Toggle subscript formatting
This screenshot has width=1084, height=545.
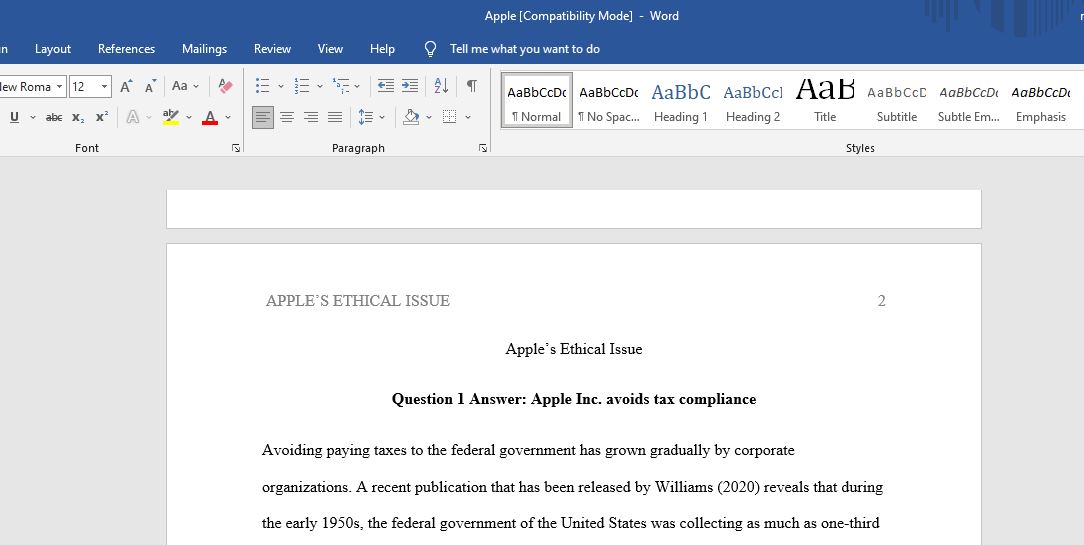coord(78,118)
